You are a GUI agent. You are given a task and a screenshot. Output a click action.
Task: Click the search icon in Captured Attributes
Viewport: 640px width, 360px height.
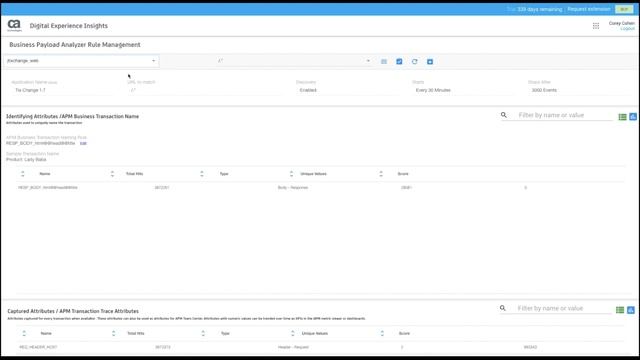click(x=502, y=308)
